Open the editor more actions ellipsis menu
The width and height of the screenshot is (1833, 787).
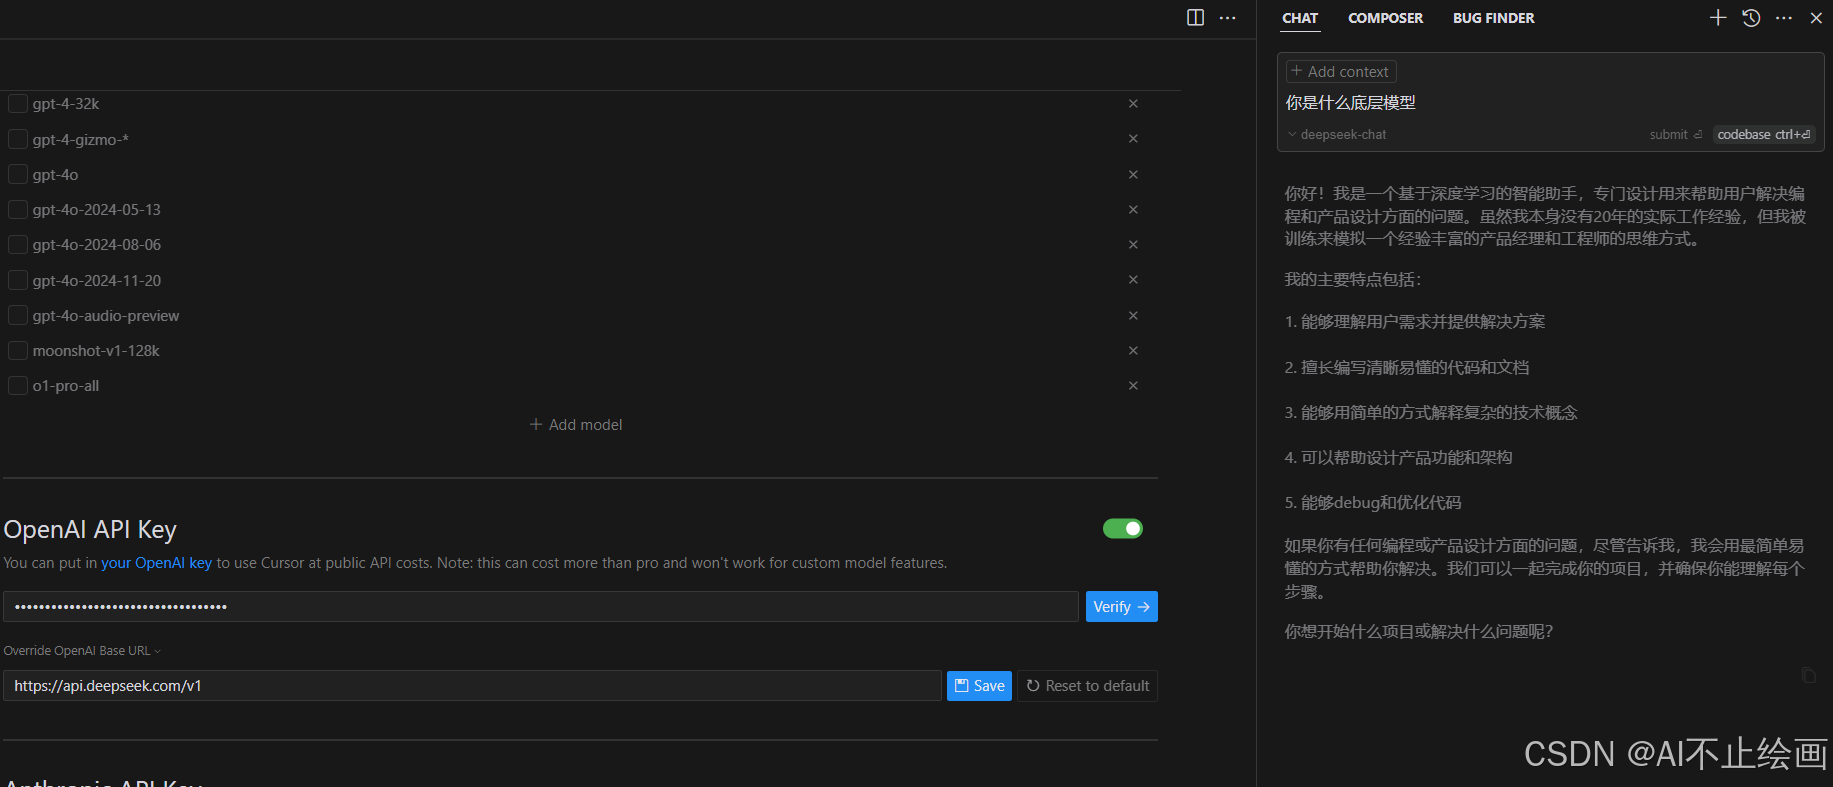[1228, 18]
